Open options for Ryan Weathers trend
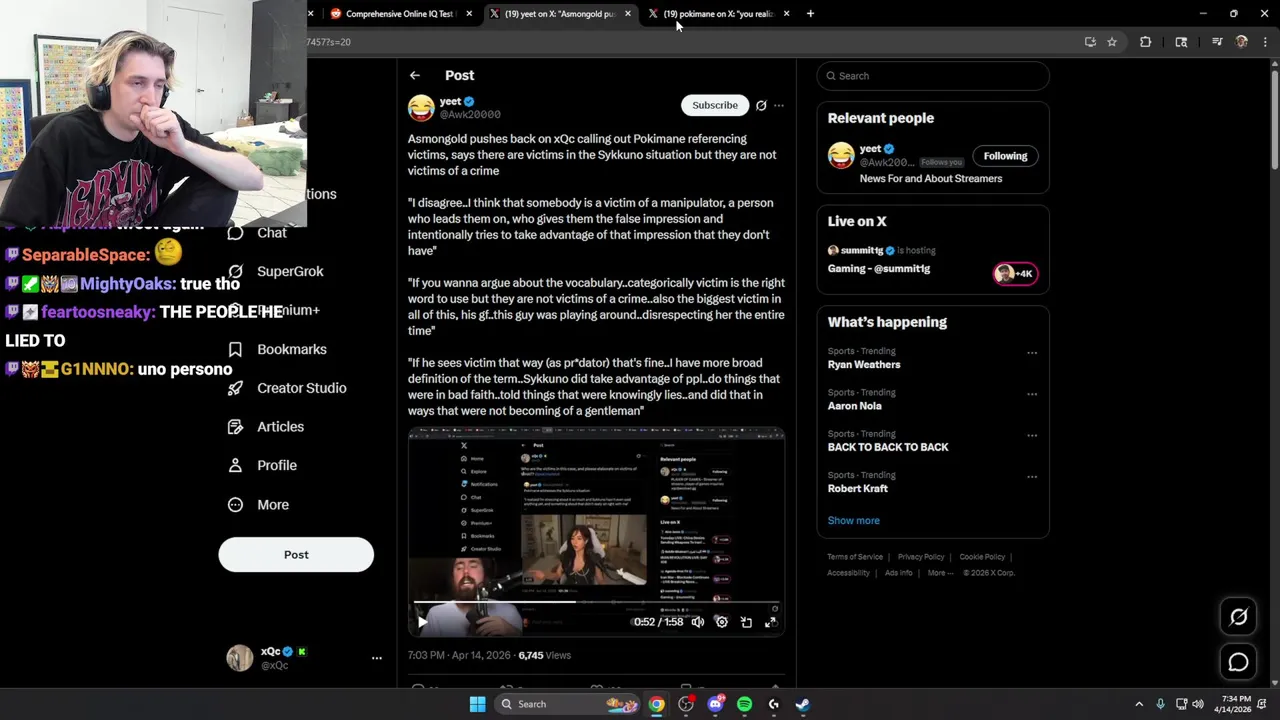This screenshot has height=720, width=1280. 1032,353
